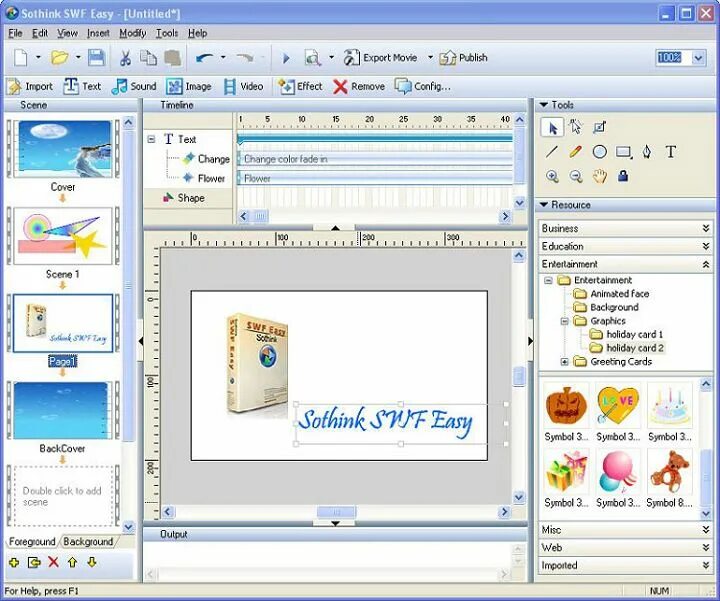Switch to the Foreground tab
This screenshot has height=601, width=720.
click(32, 542)
